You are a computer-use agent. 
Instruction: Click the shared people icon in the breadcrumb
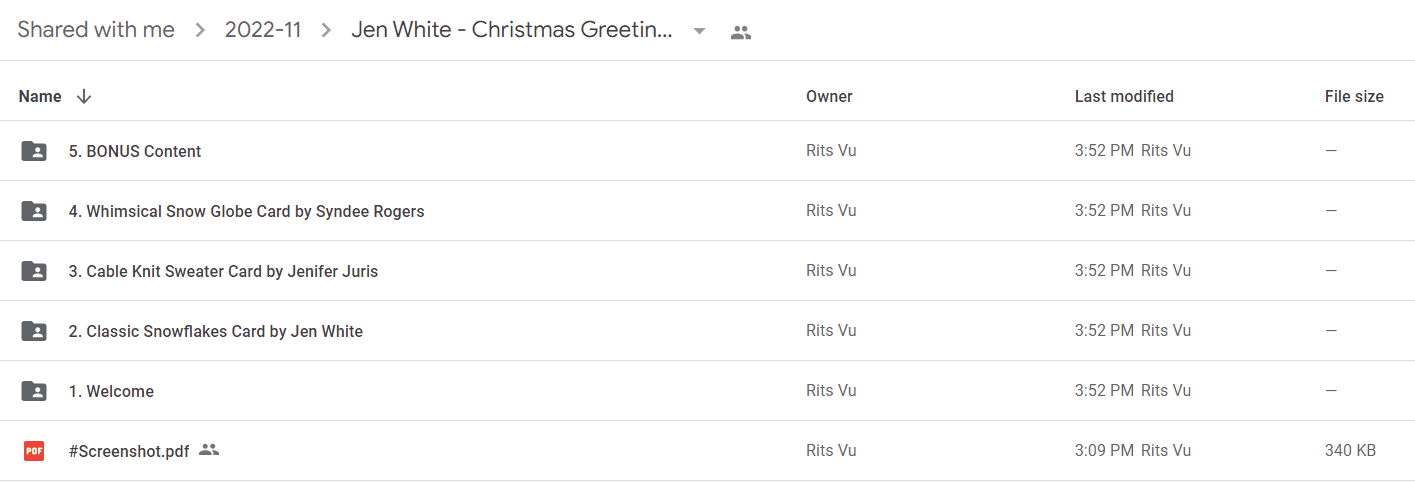tap(740, 32)
